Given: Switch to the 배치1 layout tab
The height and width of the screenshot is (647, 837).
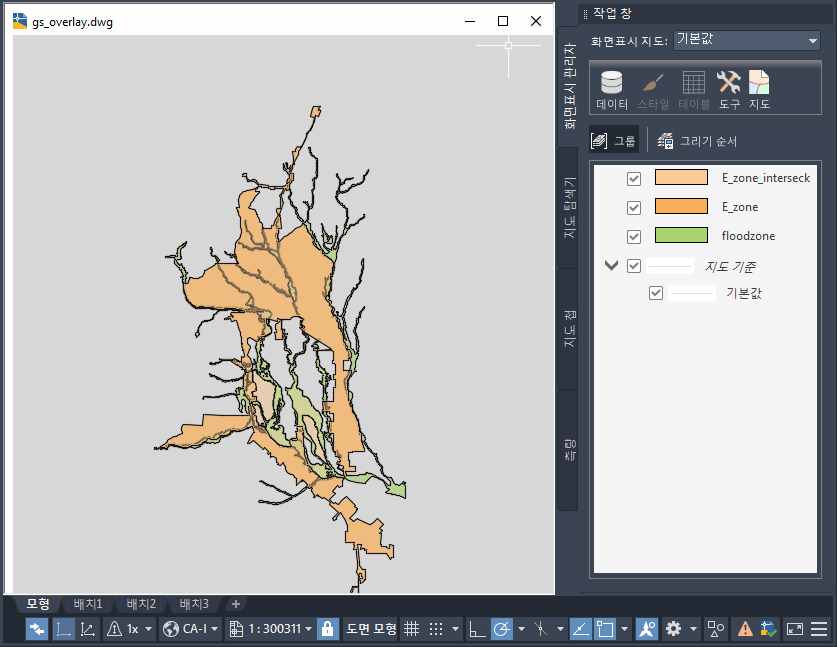Looking at the screenshot, I should coord(88,604).
